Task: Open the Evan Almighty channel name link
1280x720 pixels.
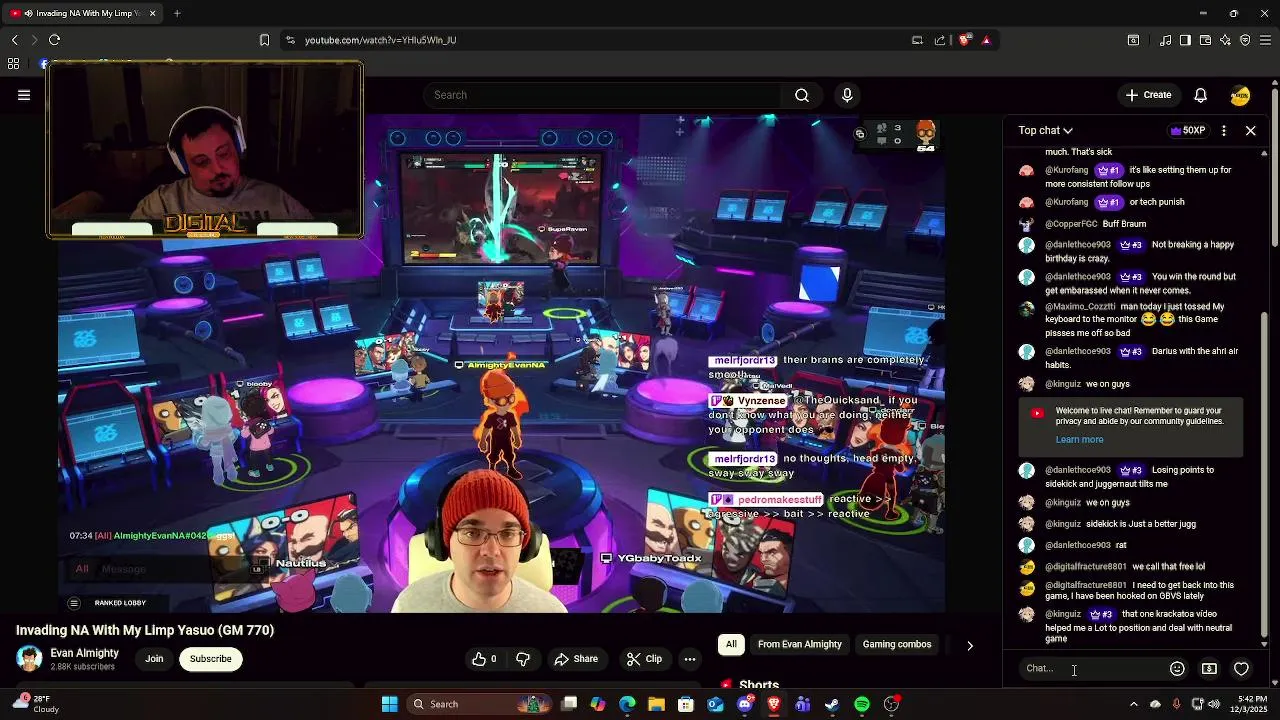Action: pos(84,653)
